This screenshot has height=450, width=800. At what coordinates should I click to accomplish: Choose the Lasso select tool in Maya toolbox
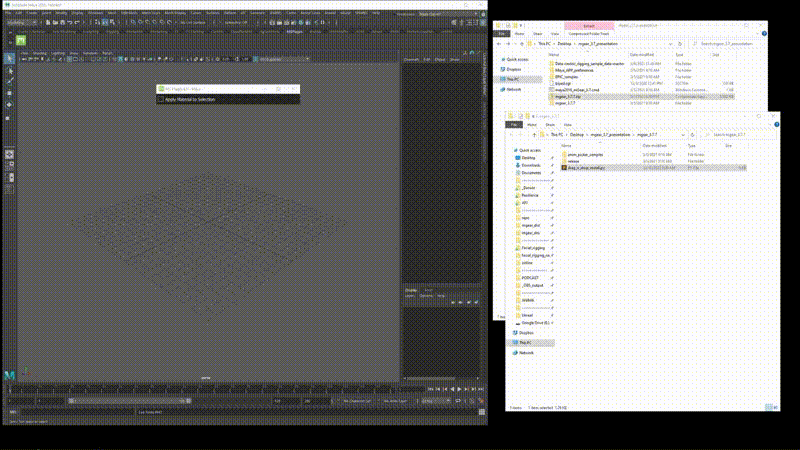pyautogui.click(x=9, y=70)
